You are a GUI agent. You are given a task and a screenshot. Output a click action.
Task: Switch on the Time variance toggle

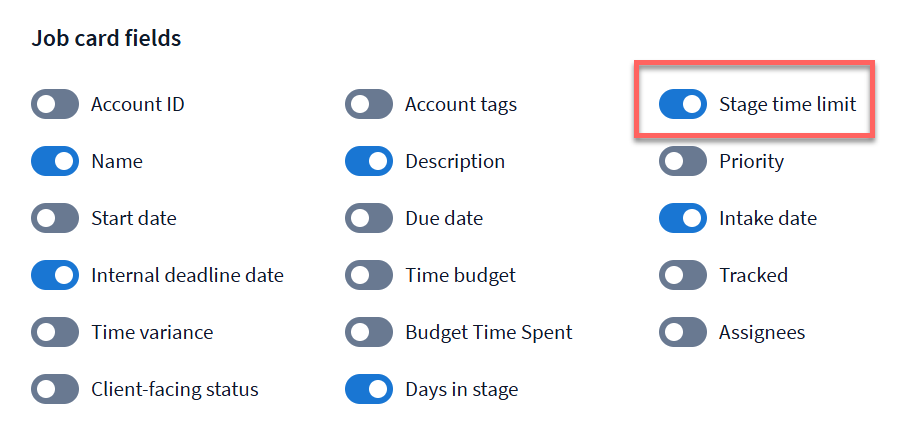55,332
